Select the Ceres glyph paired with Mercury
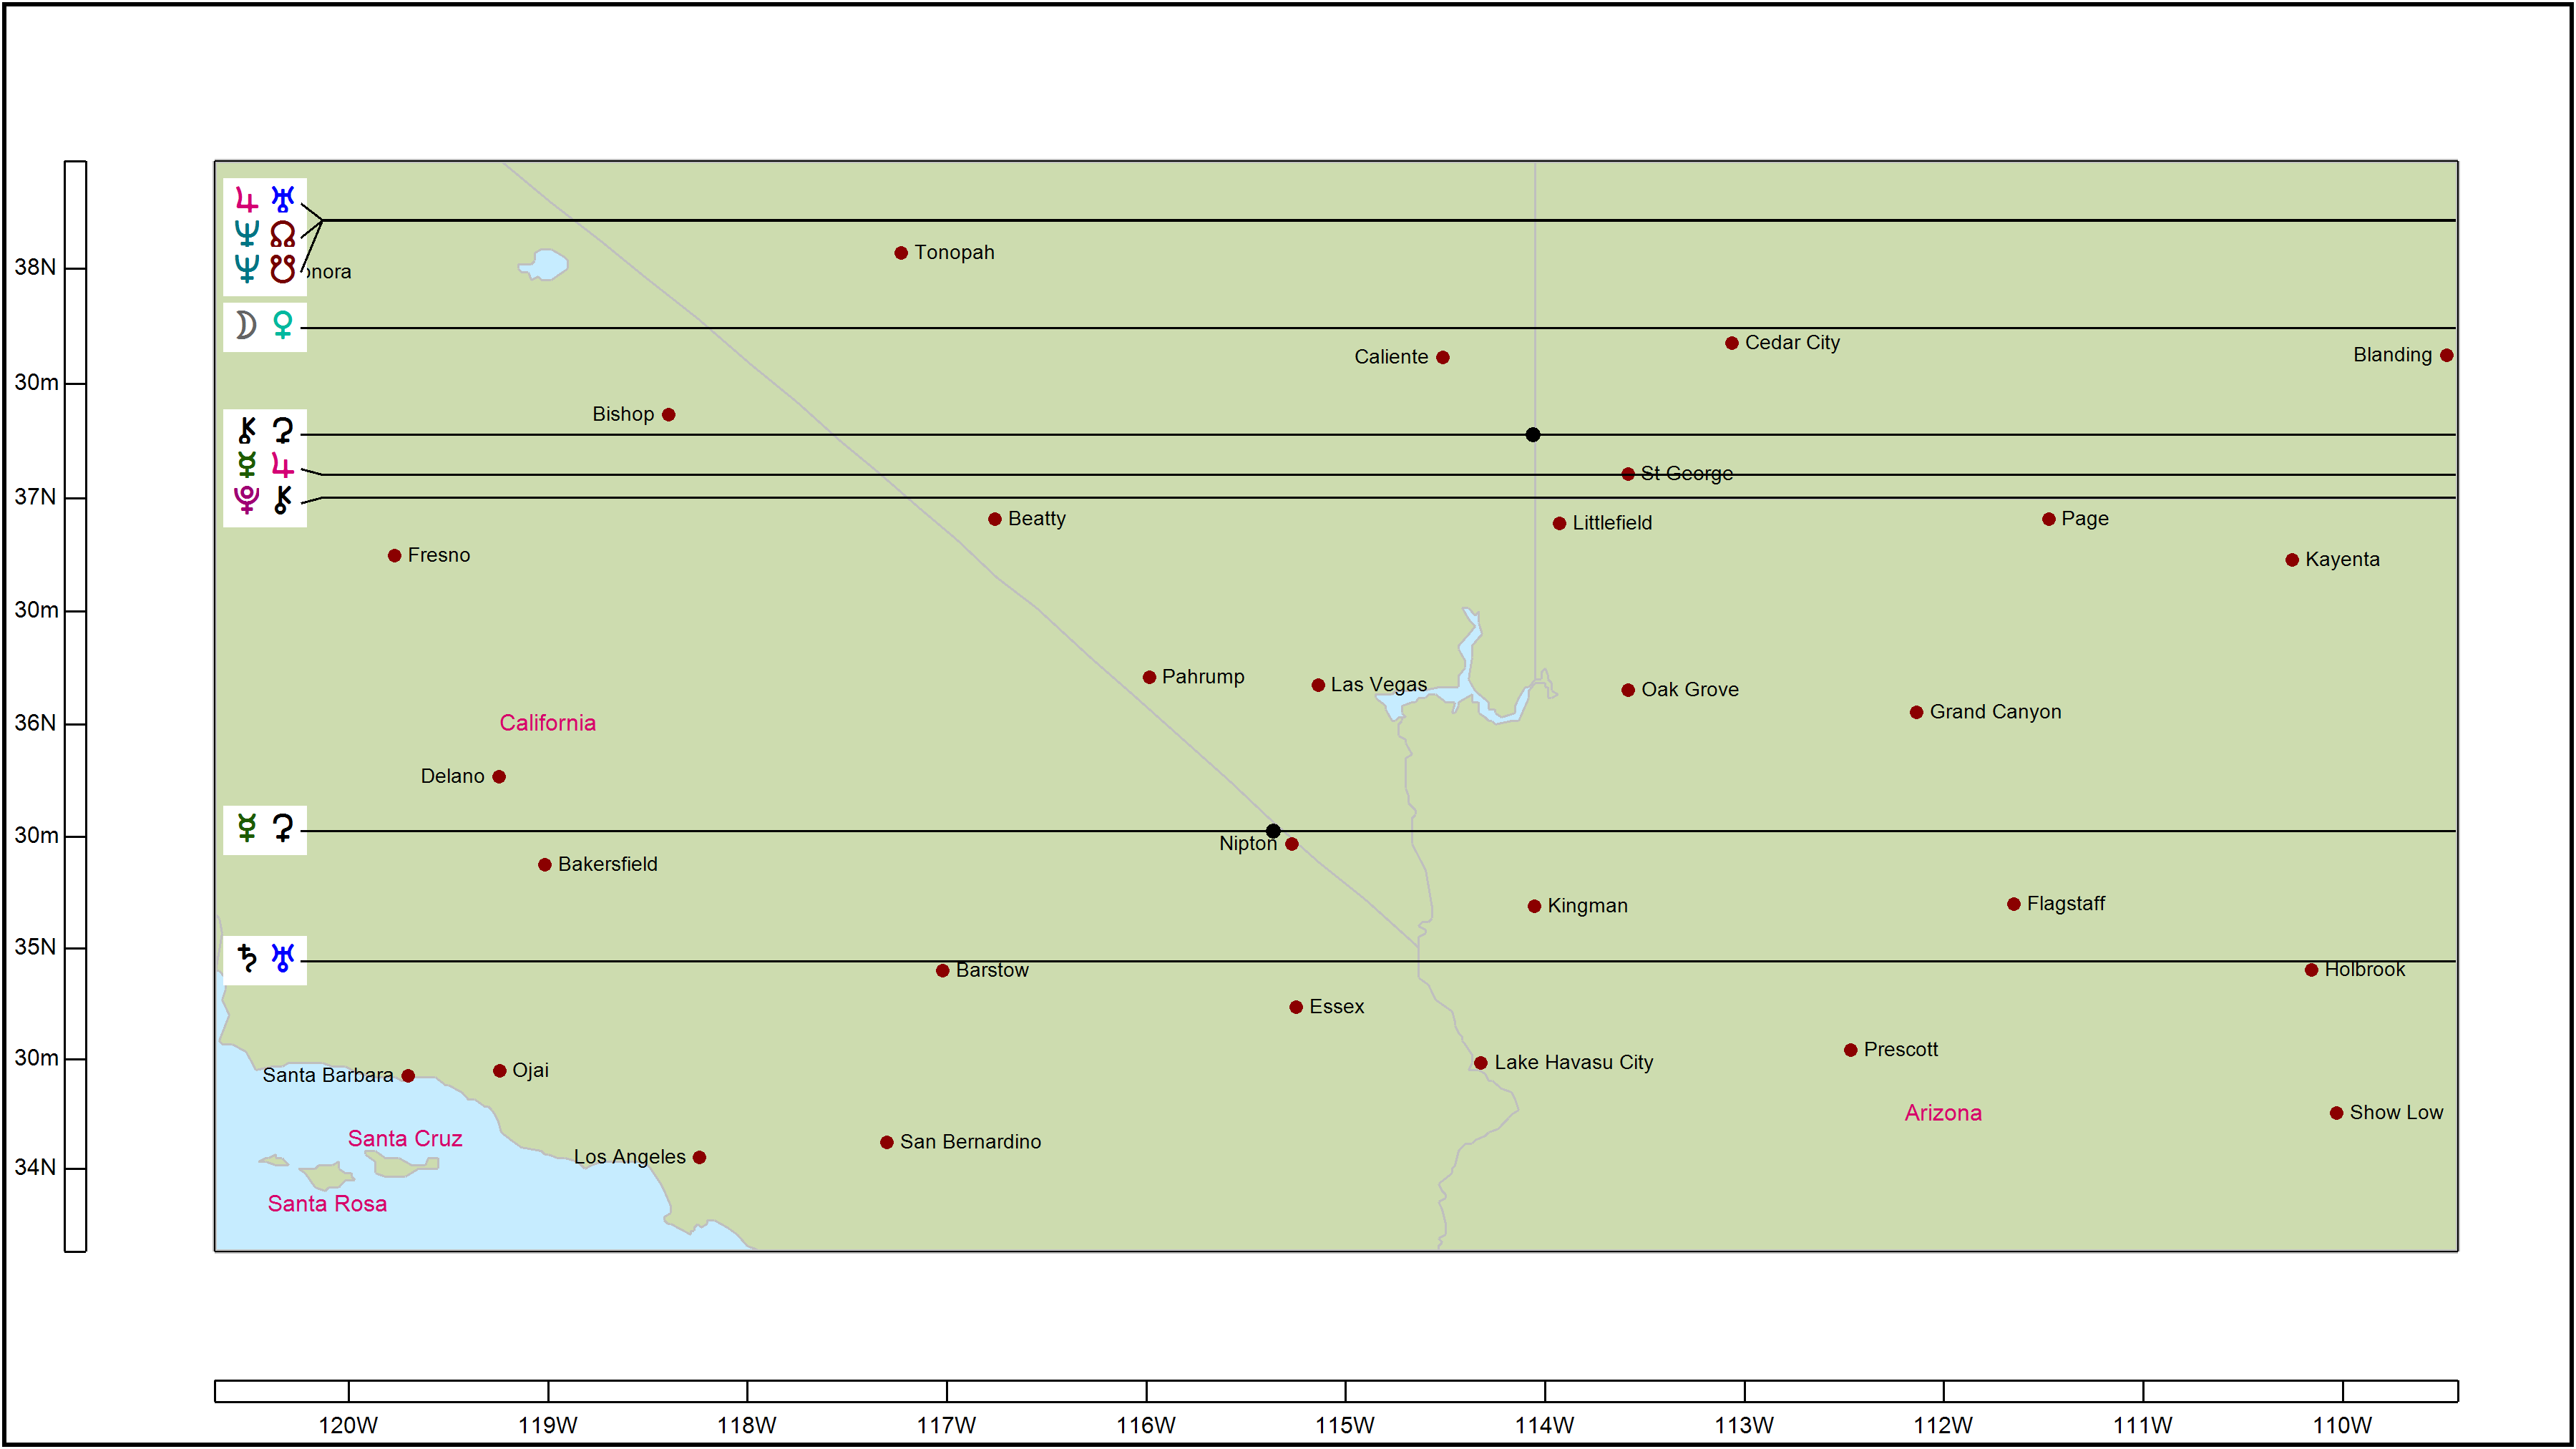The width and height of the screenshot is (2576, 1449). tap(283, 827)
